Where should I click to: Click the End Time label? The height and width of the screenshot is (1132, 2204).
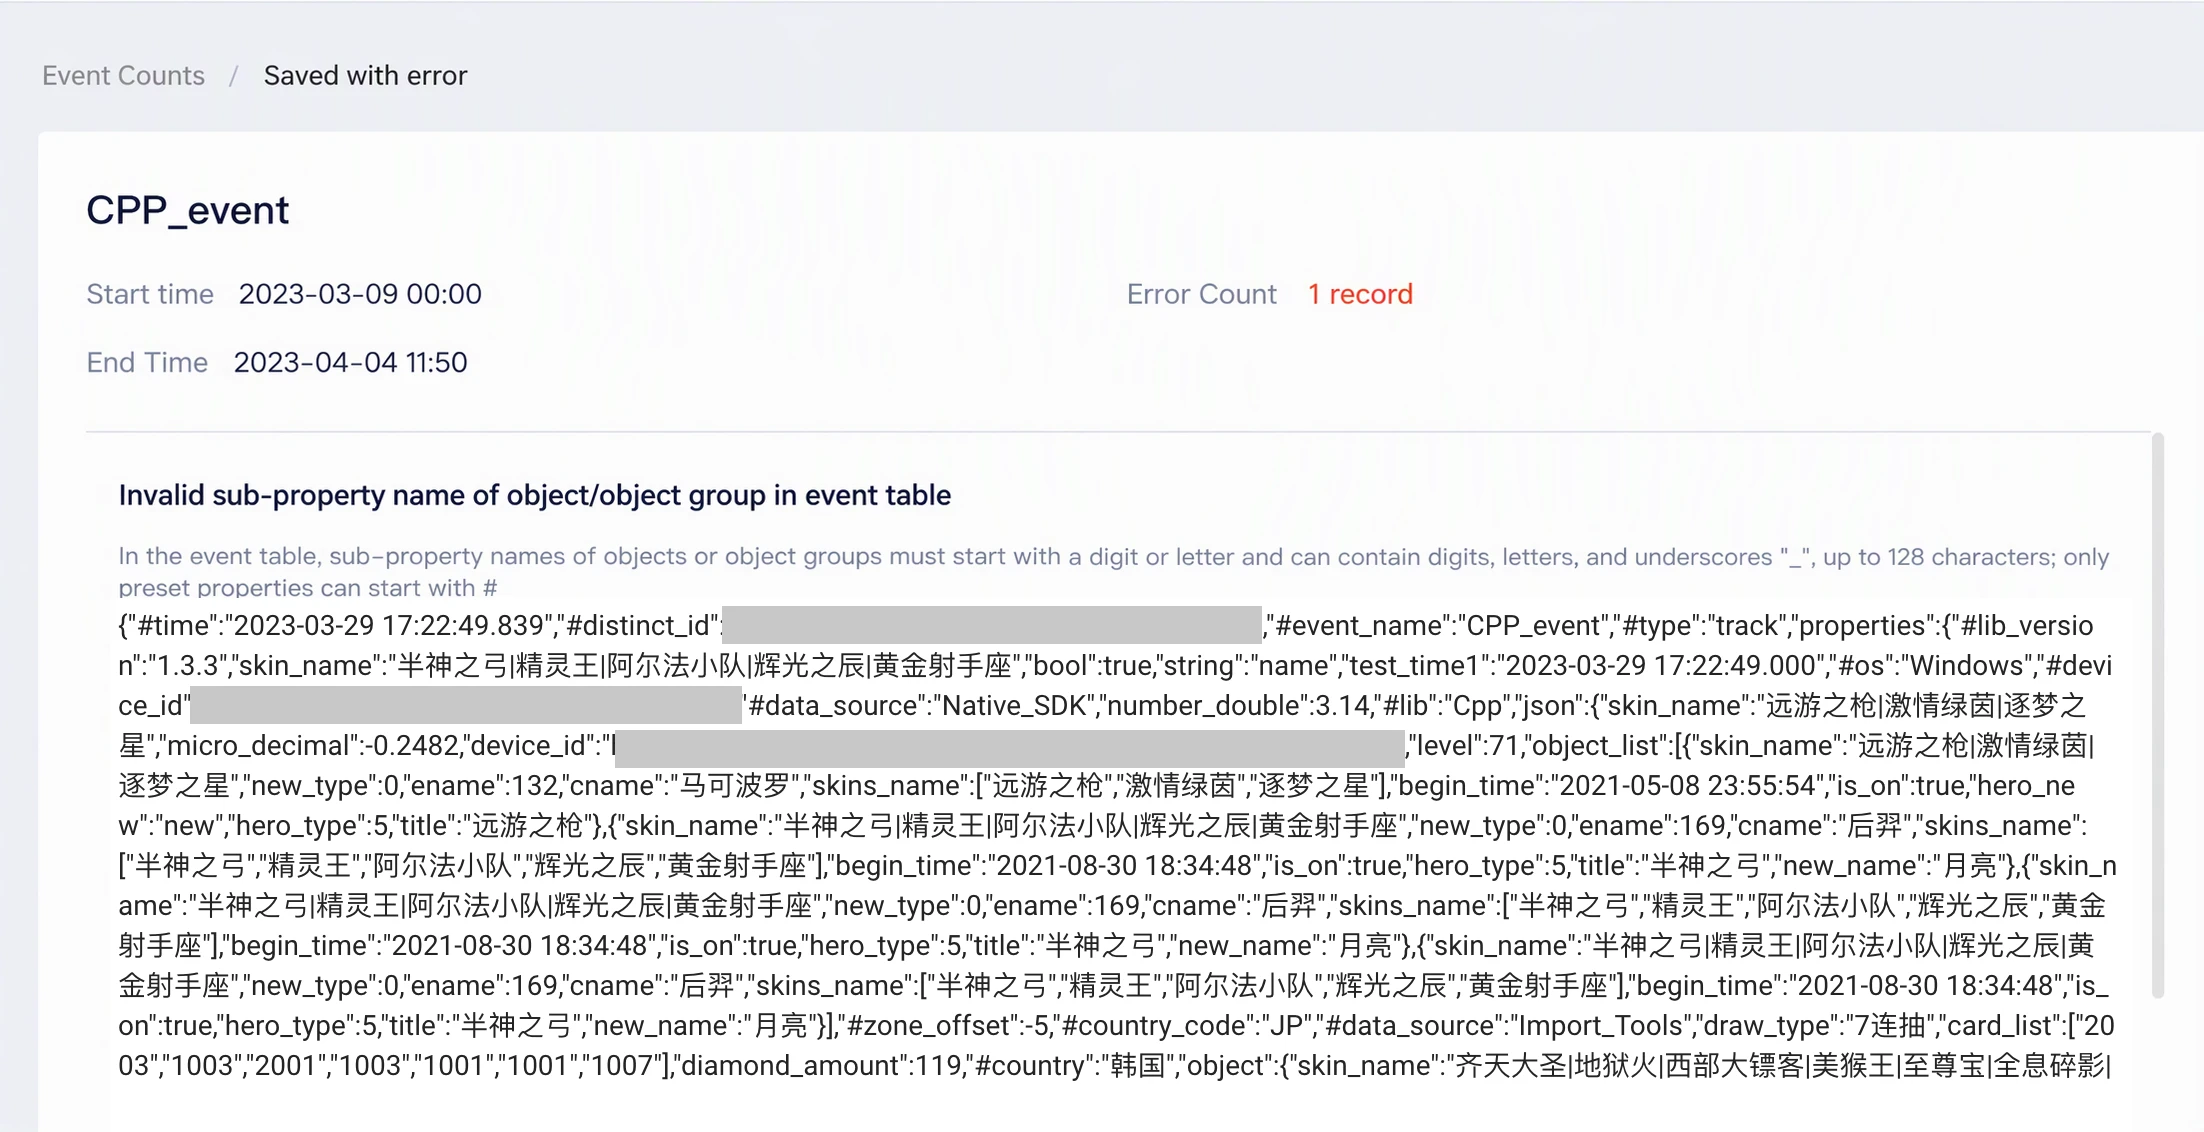click(x=147, y=362)
